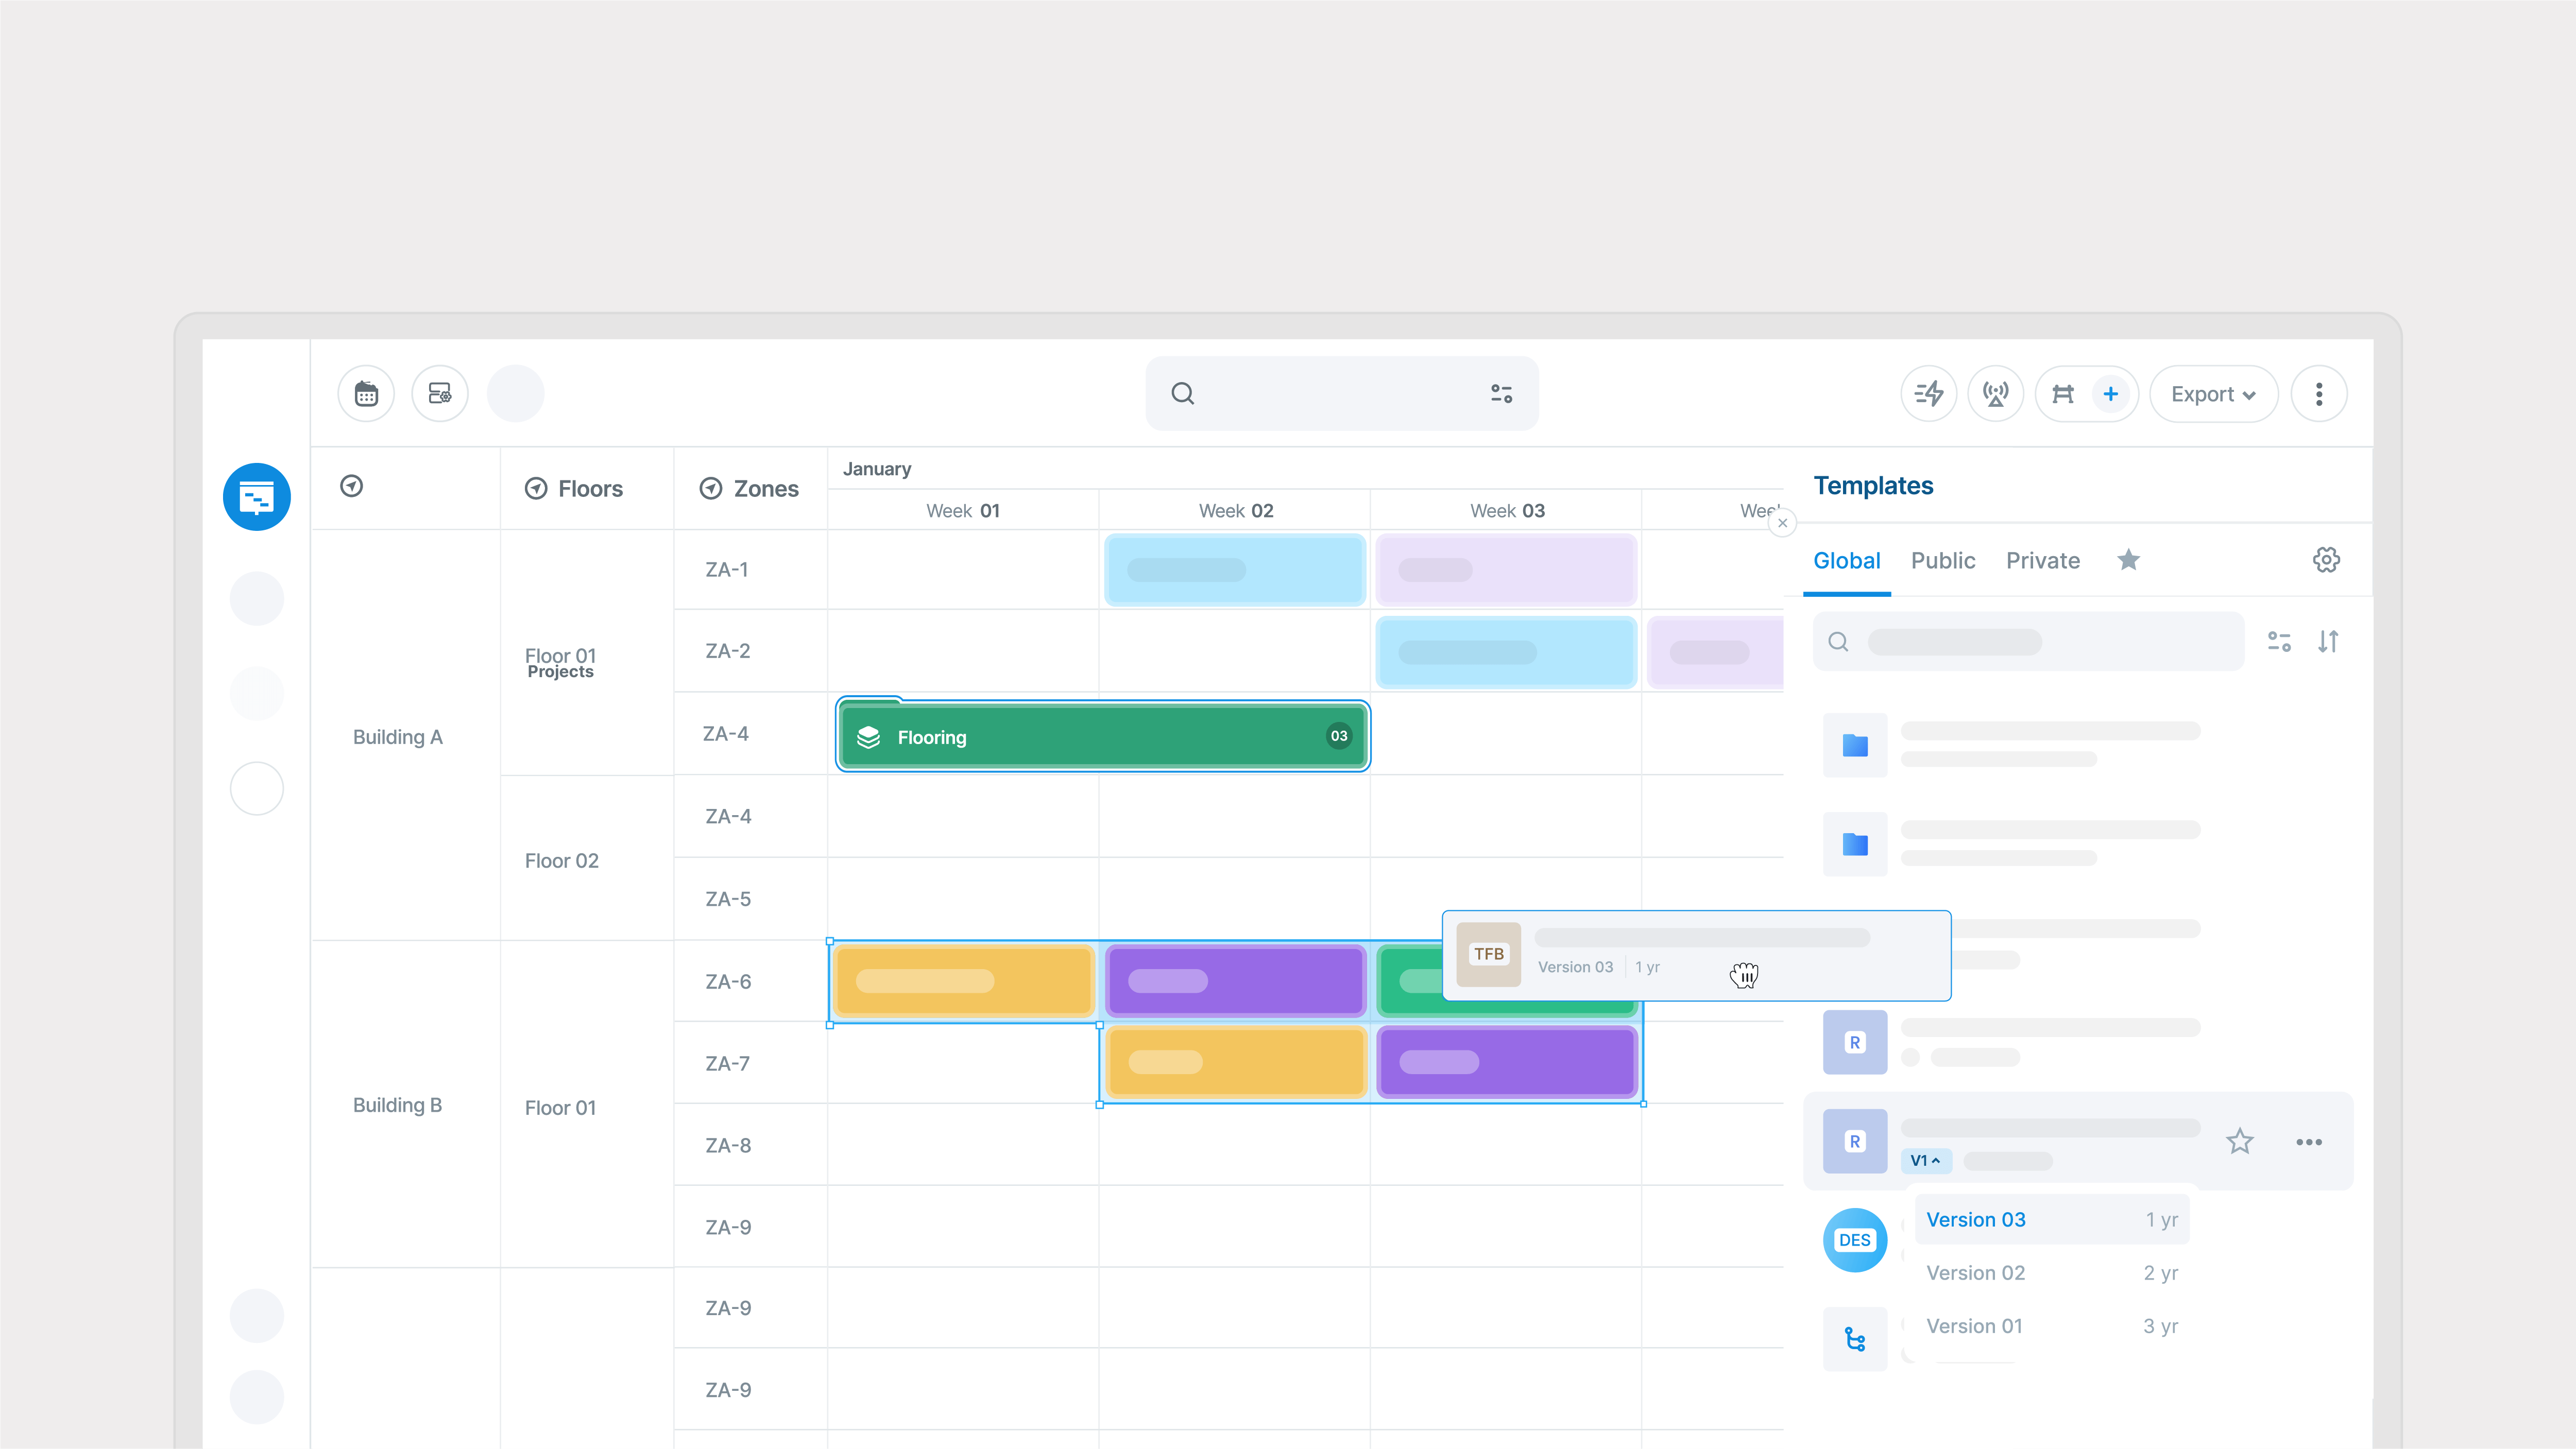Click the add button beside the frame icon
Viewport: 2576px width, 1449px height.
[x=2111, y=393]
